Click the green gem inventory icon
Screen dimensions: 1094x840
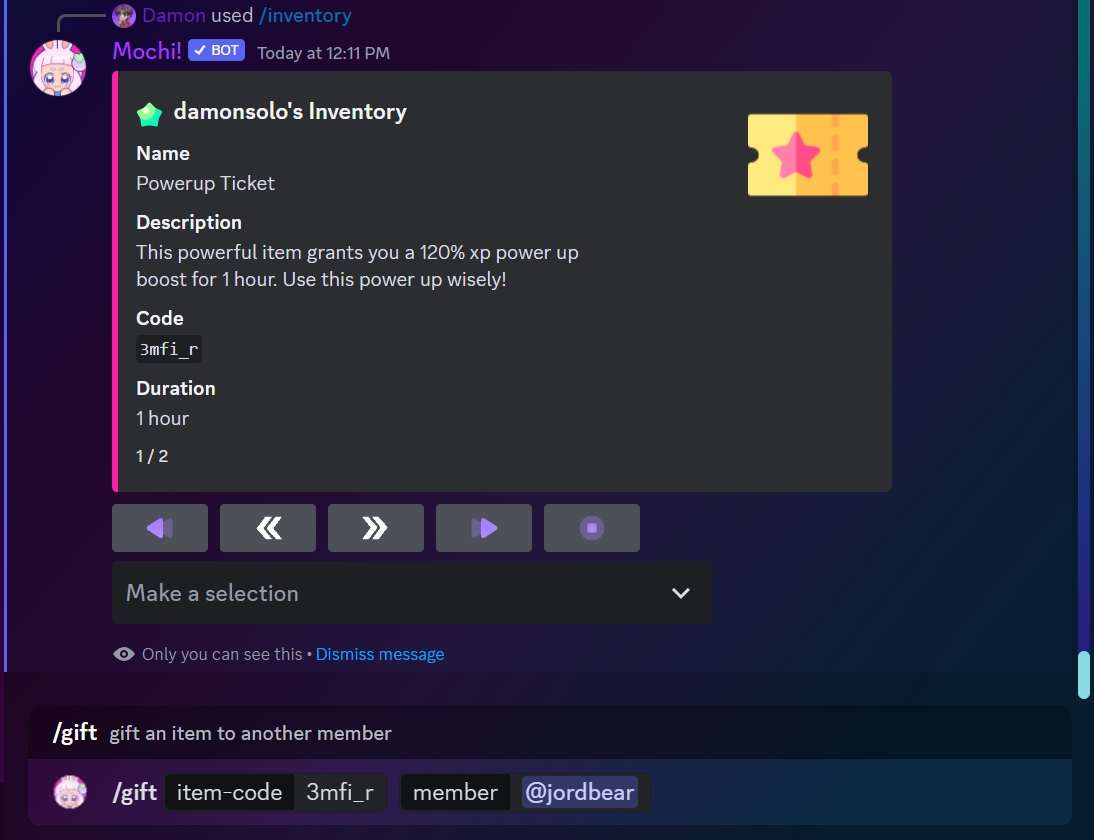149,114
